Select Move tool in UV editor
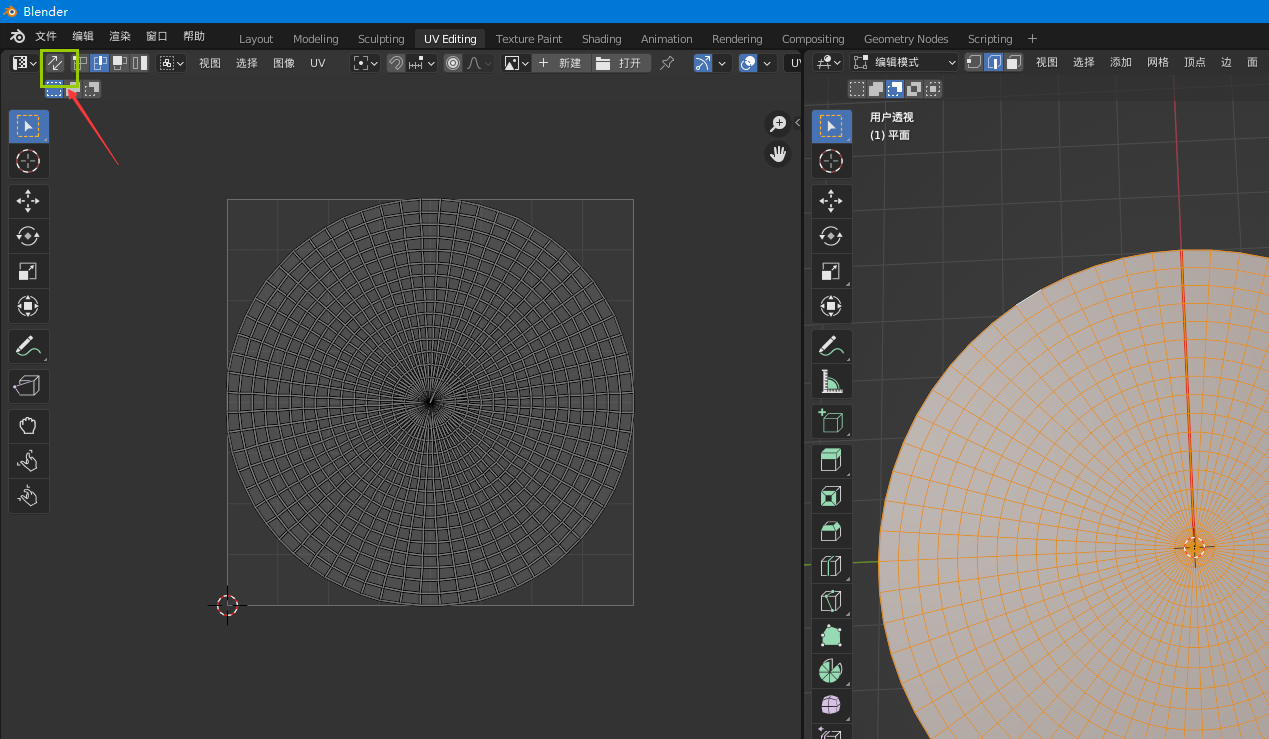Viewport: 1269px width, 739px height. 28,201
